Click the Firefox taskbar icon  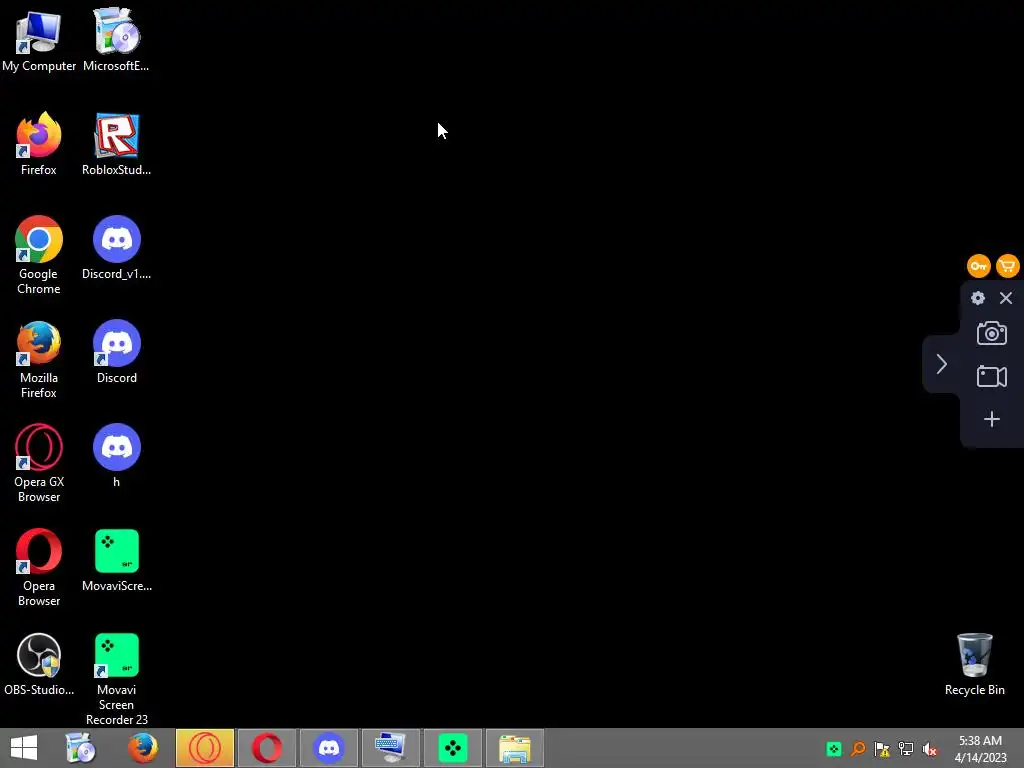pos(143,748)
